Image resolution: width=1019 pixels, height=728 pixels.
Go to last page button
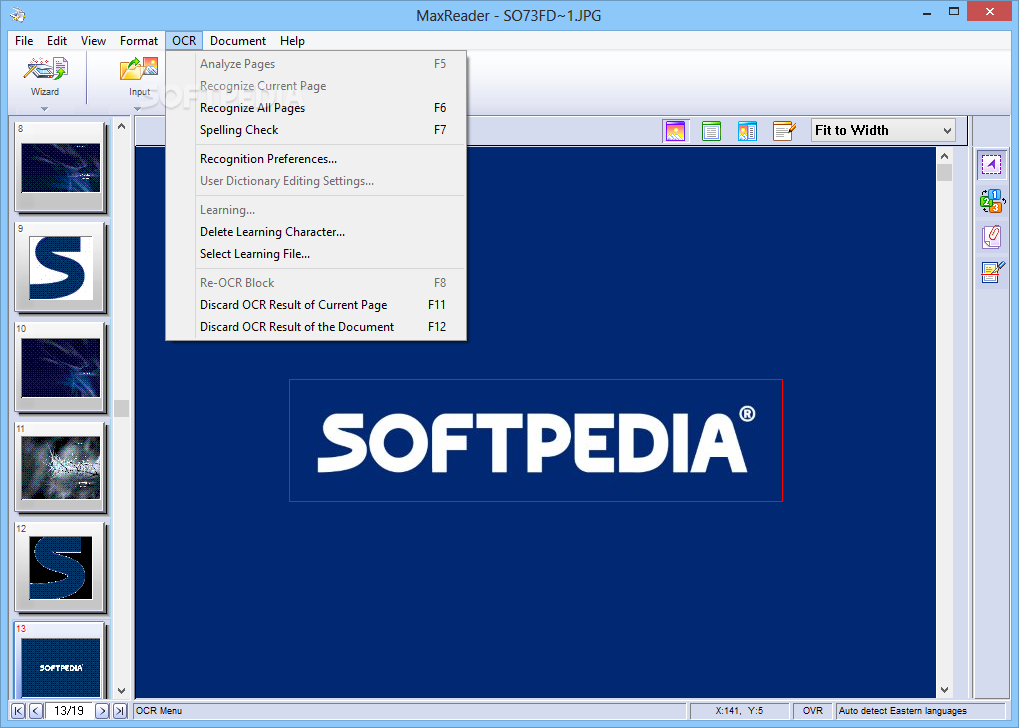click(120, 711)
